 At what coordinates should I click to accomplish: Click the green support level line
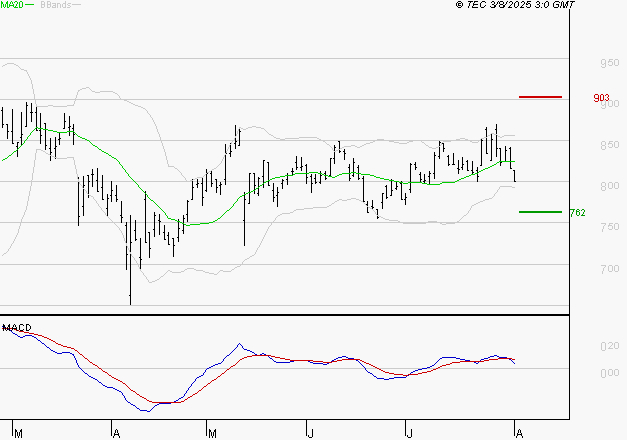pos(540,212)
